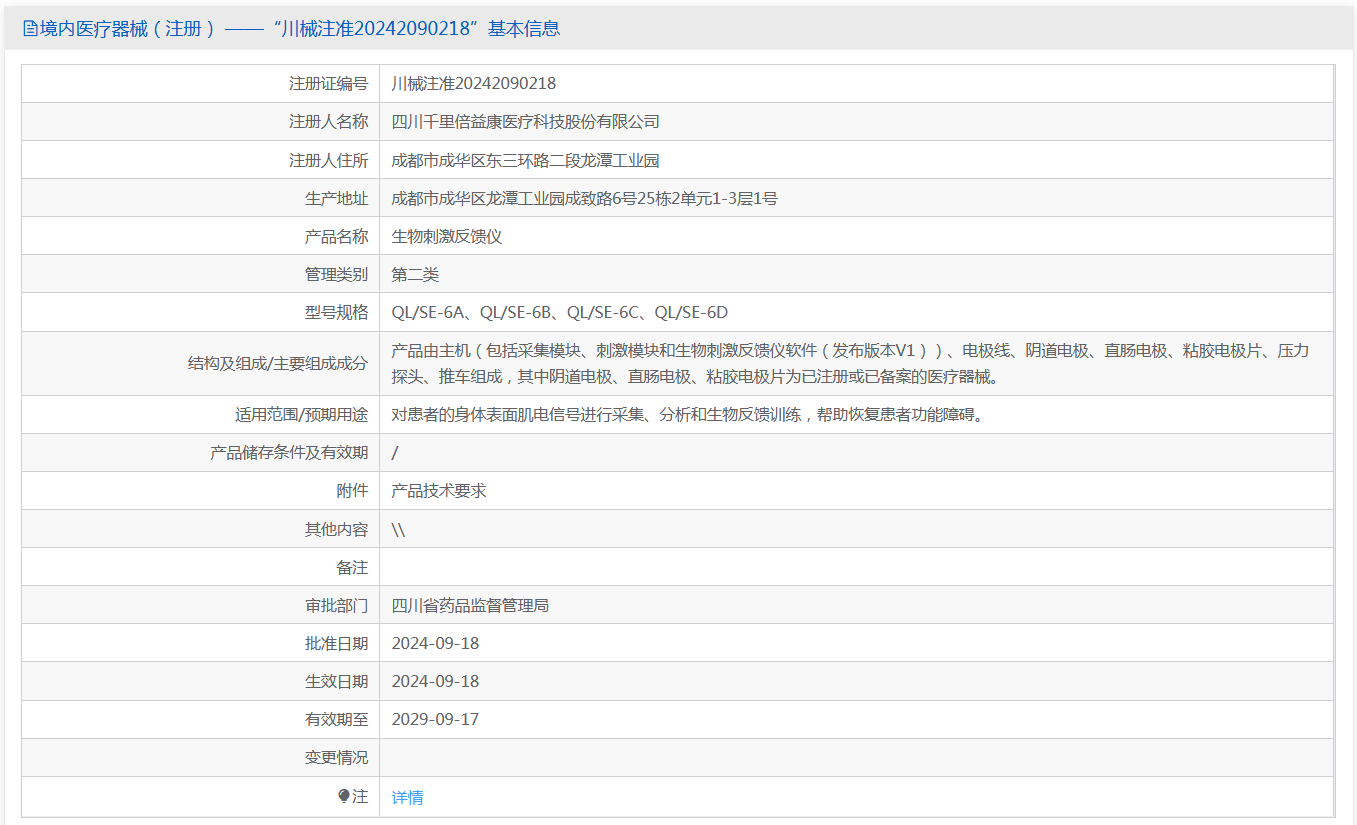Click the label 生效日期

point(336,681)
